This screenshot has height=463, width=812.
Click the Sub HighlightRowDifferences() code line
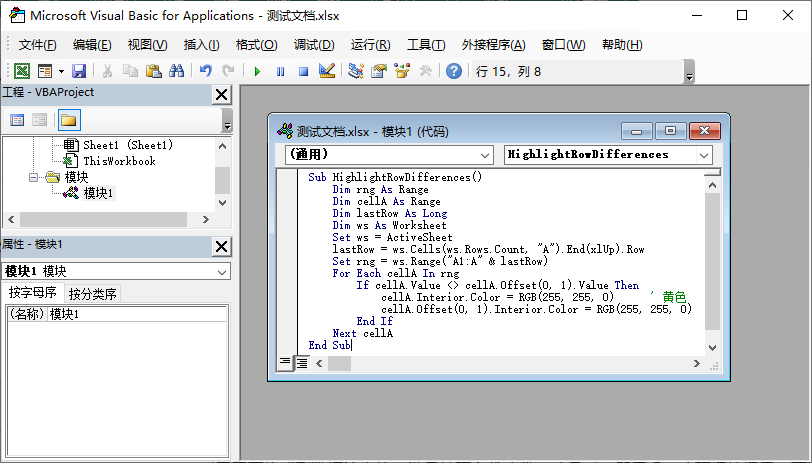point(395,177)
